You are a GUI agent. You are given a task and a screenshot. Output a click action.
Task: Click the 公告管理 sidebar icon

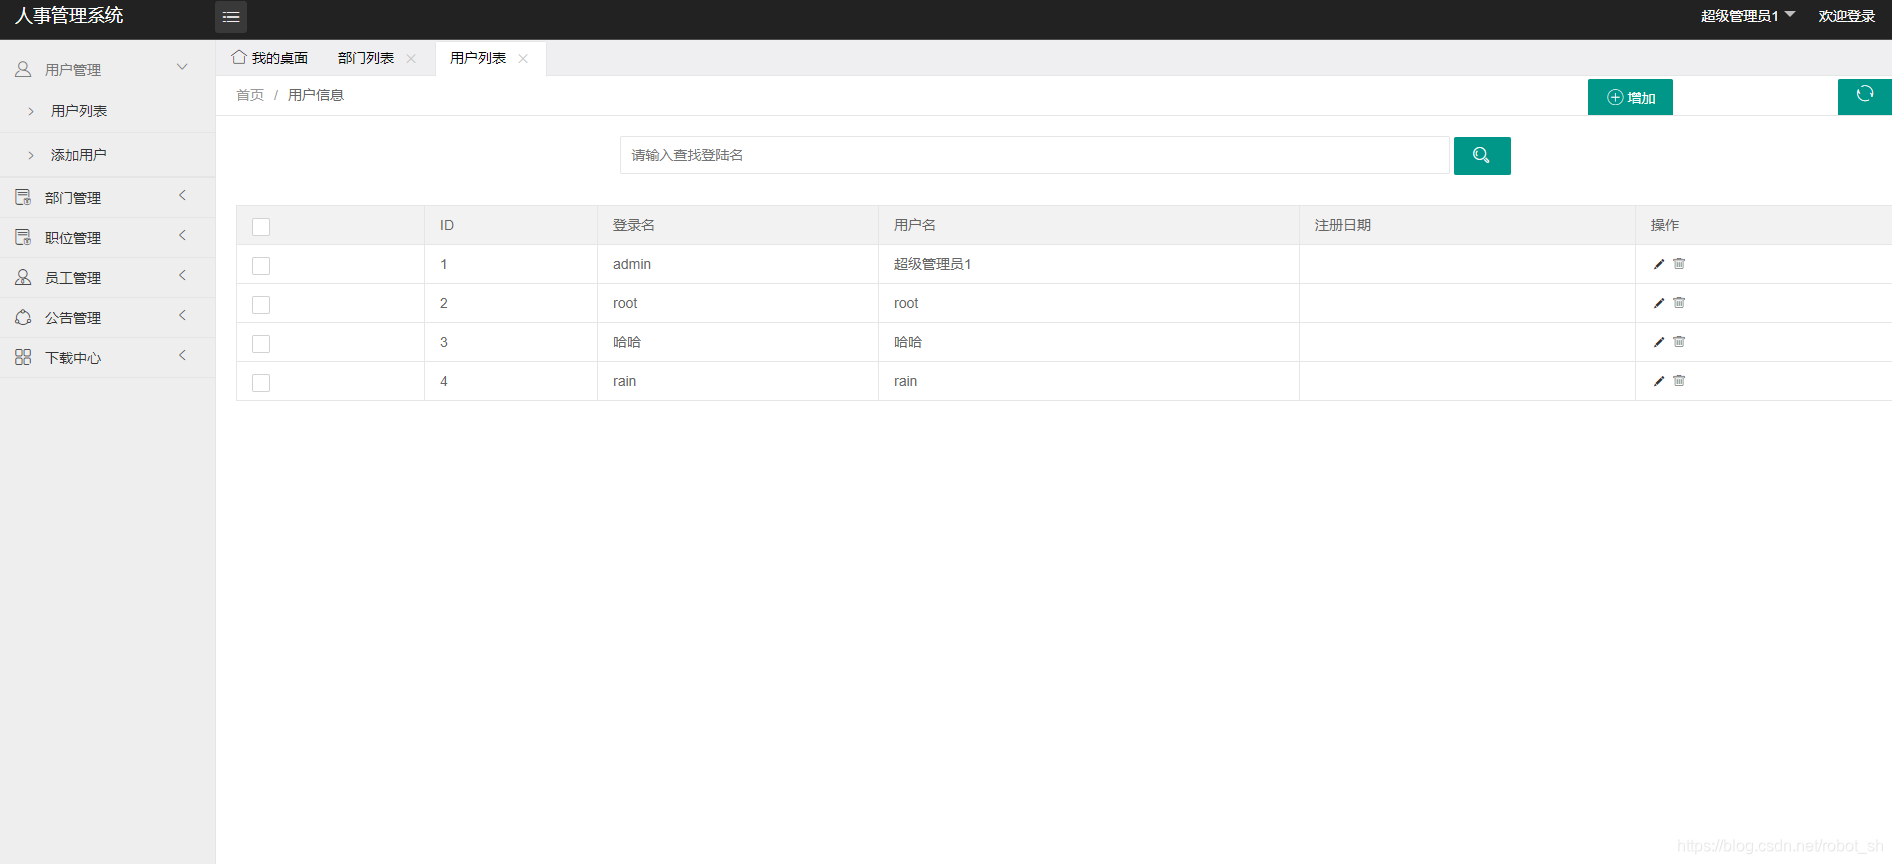point(23,317)
